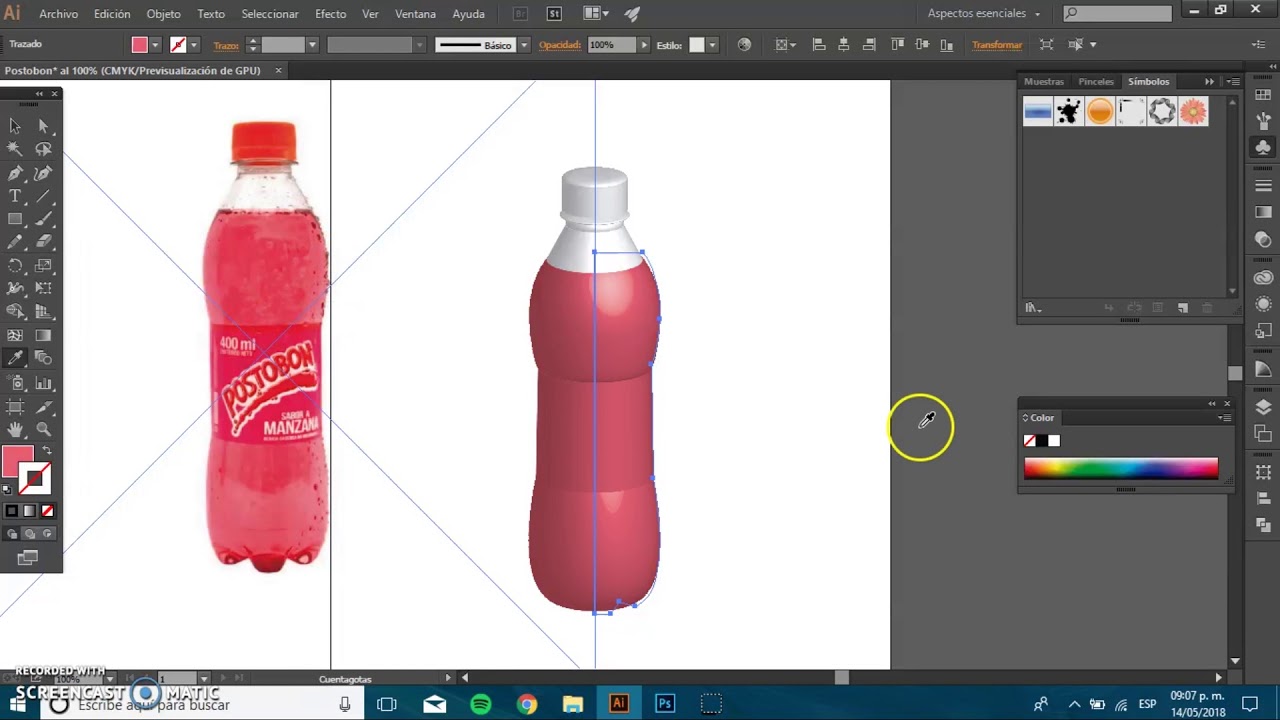Open the Aspectos esenciales workspace dropdown
1280x720 pixels.
tap(984, 14)
